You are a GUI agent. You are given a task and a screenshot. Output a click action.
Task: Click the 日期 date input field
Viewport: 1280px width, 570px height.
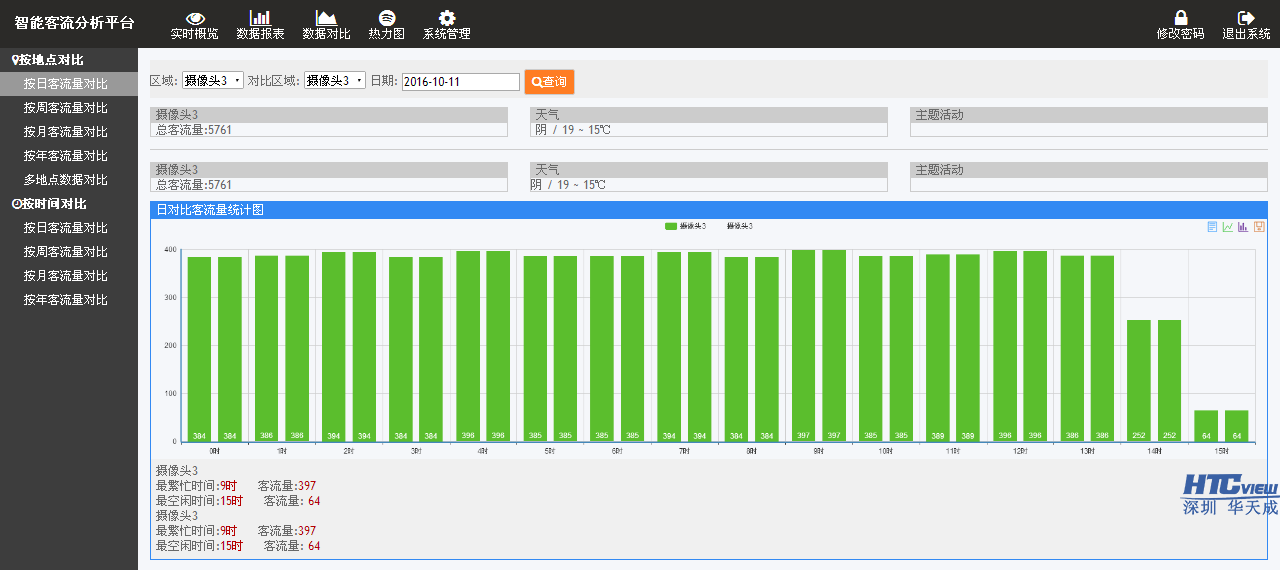coord(461,82)
